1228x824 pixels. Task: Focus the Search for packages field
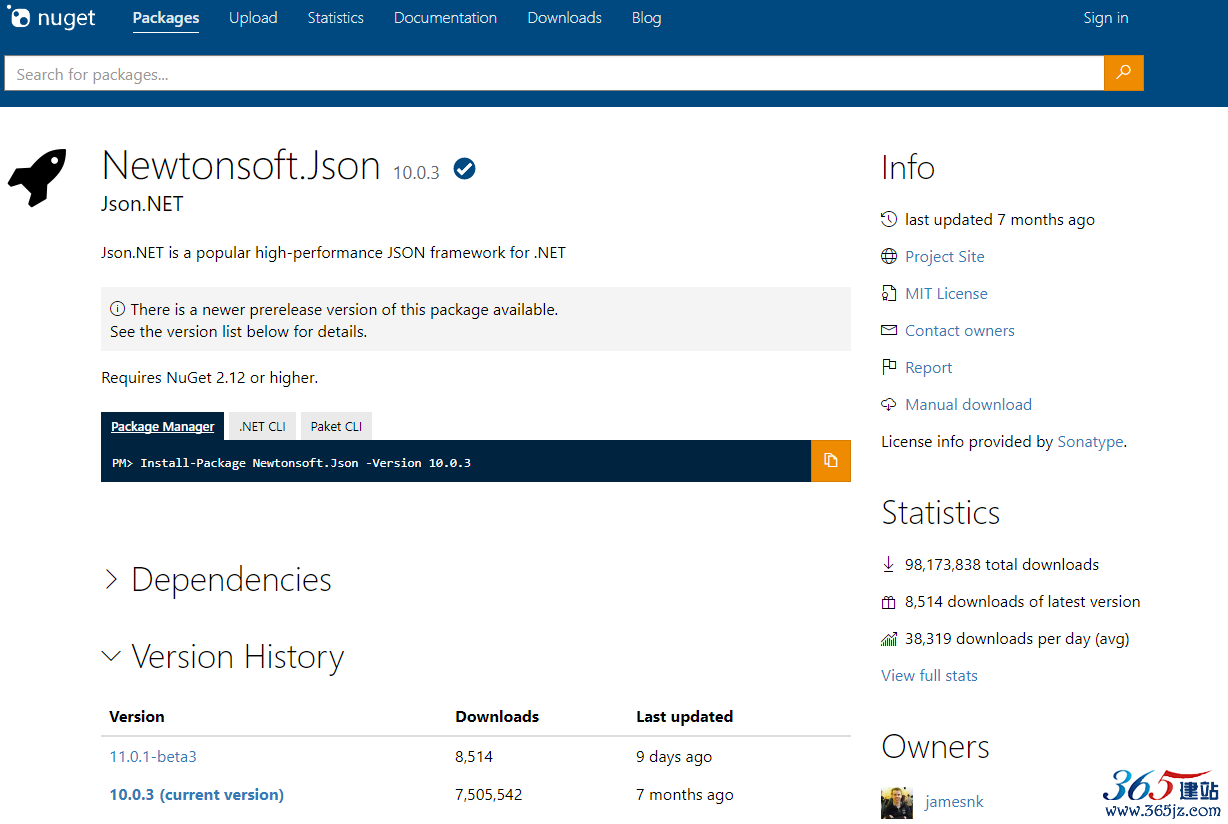click(554, 73)
